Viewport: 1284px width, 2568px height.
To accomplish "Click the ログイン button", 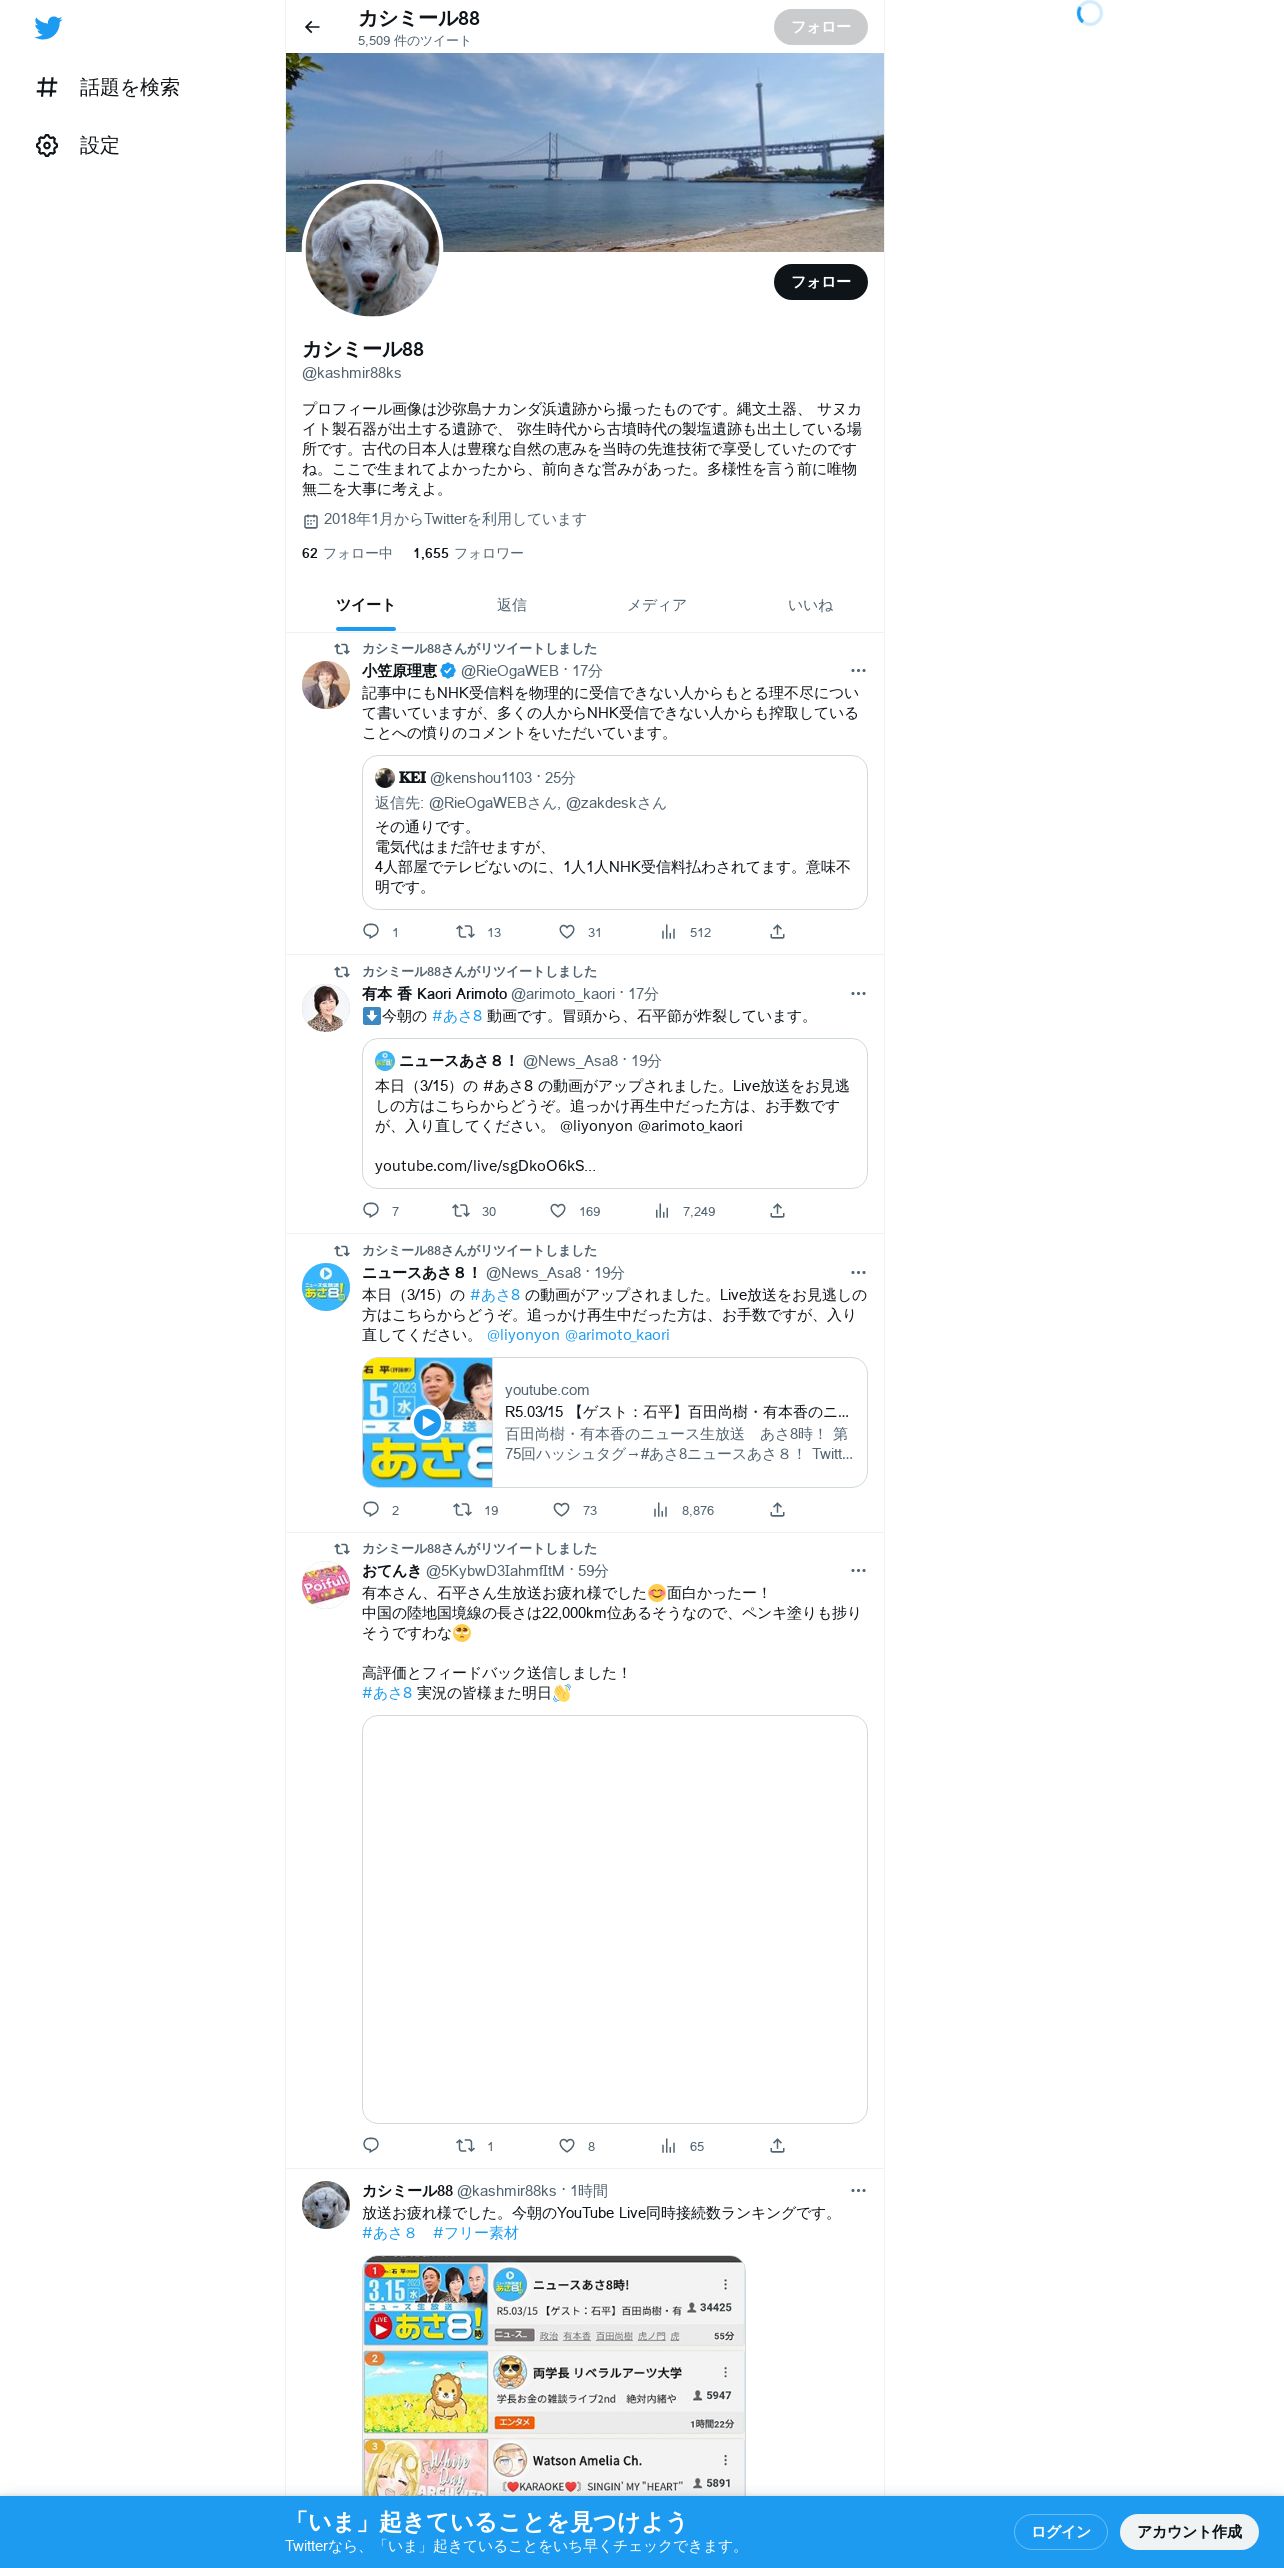I will click(1060, 2532).
